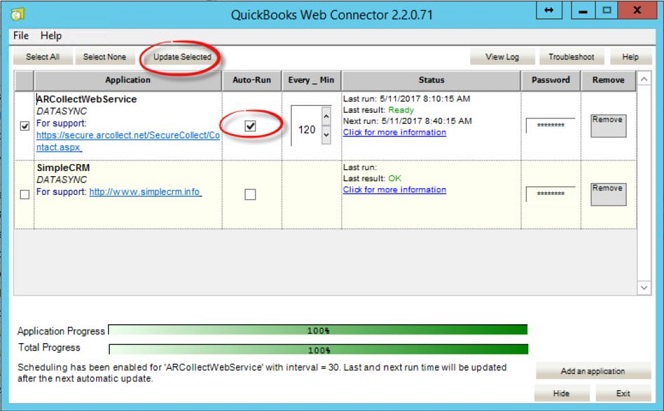Click the Password column header
This screenshot has width=664, height=411.
click(551, 80)
